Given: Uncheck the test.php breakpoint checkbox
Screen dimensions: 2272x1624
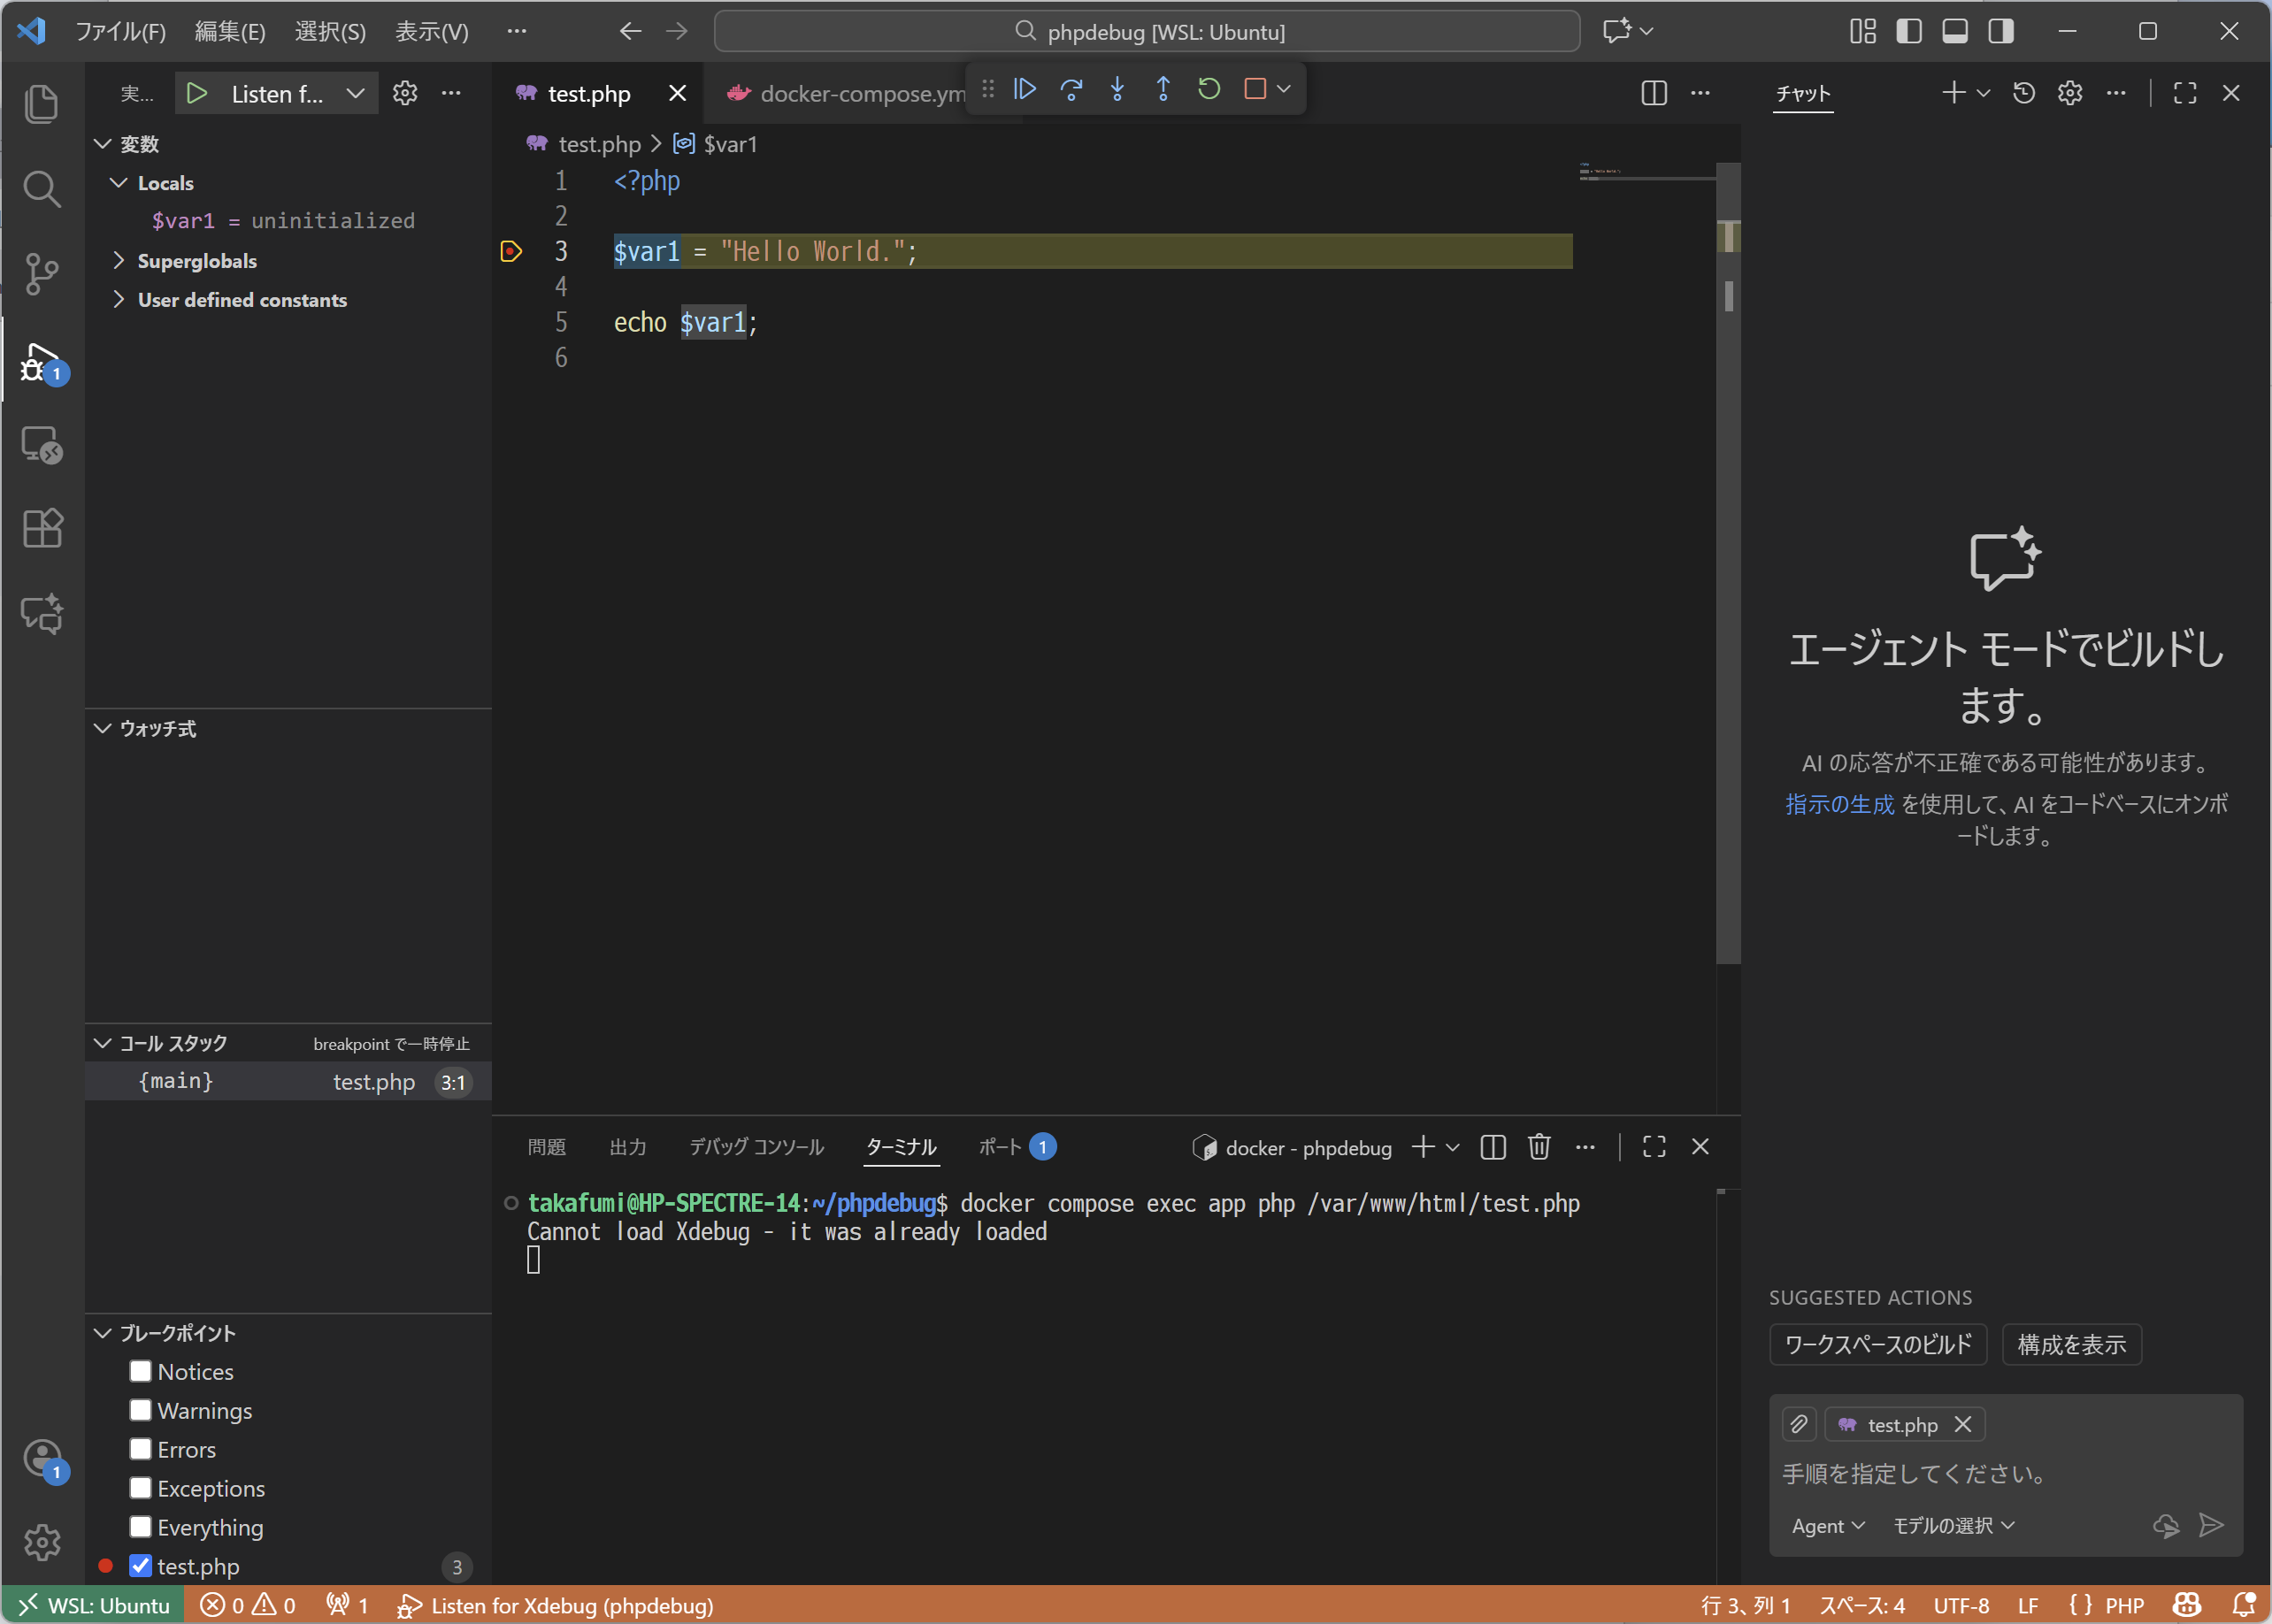Looking at the screenshot, I should 140,1566.
